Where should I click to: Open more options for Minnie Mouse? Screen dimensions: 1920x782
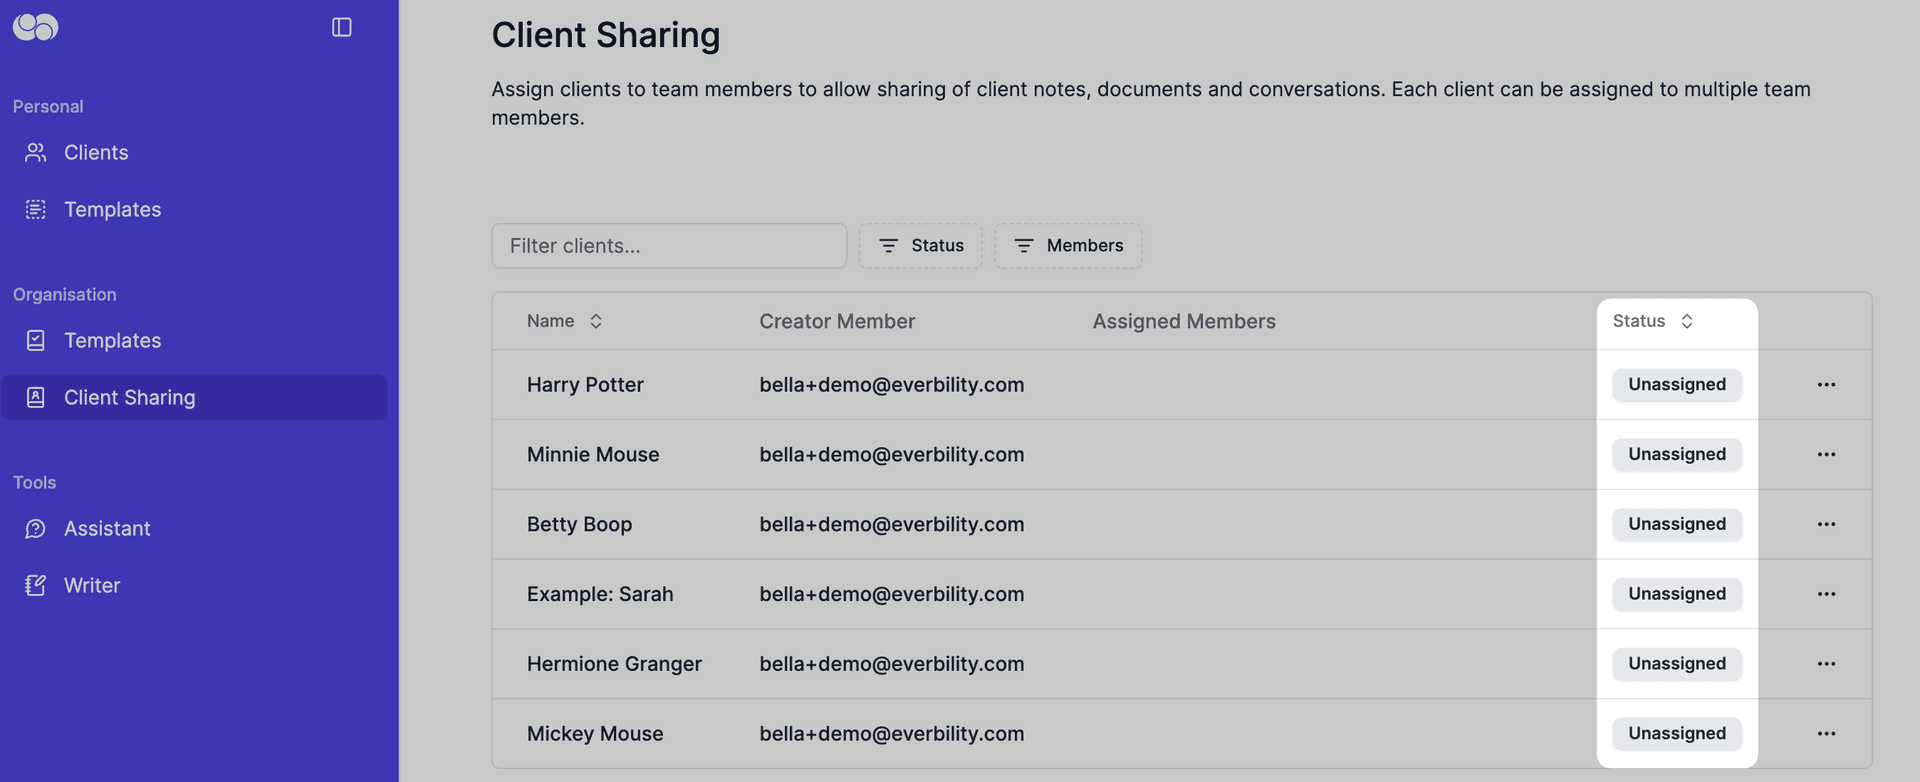(x=1826, y=454)
